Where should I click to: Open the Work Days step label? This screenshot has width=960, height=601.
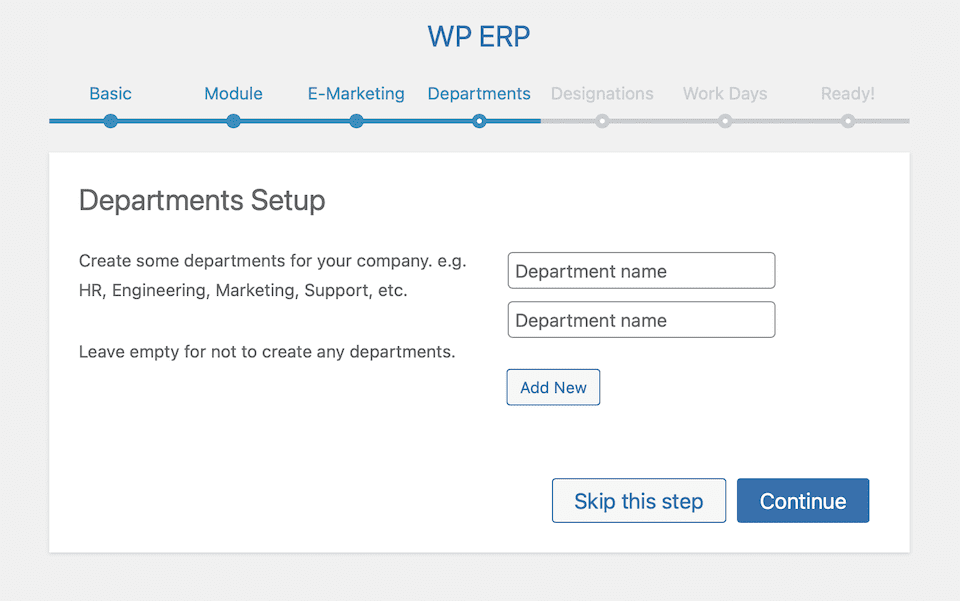(725, 94)
